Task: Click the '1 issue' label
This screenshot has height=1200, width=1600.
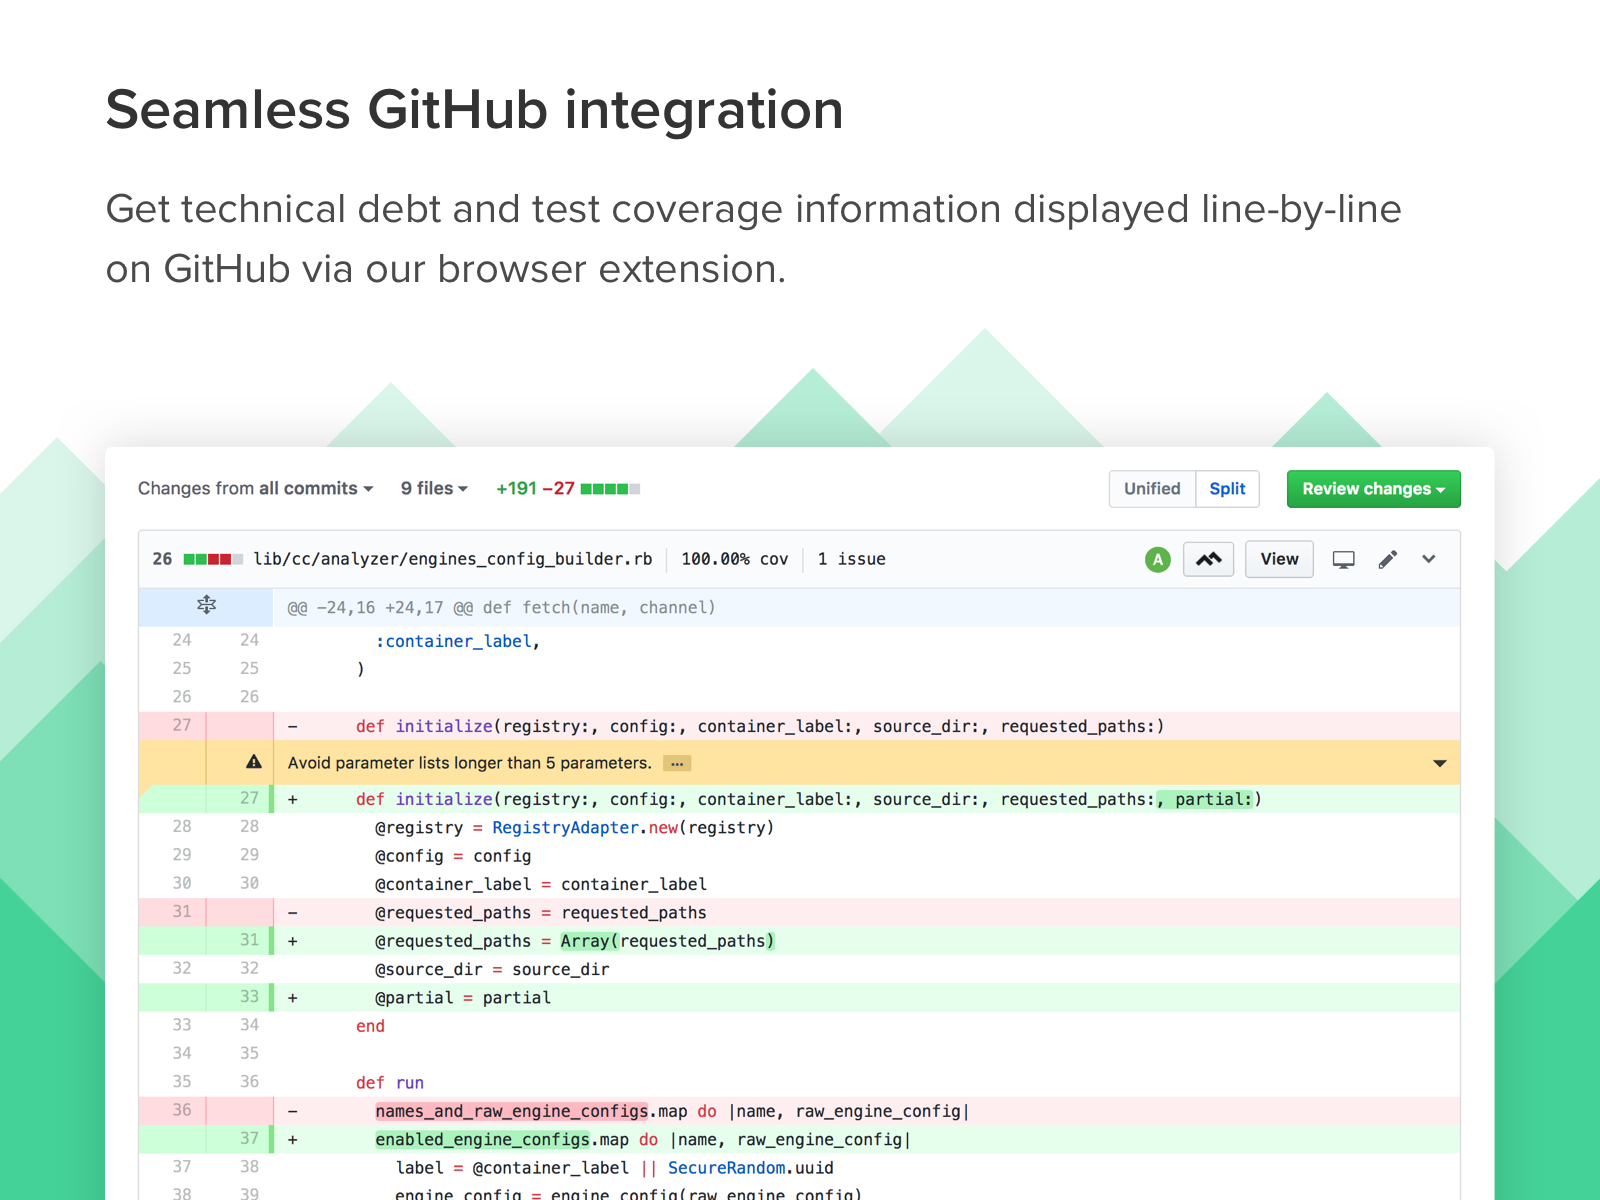Action: click(852, 559)
